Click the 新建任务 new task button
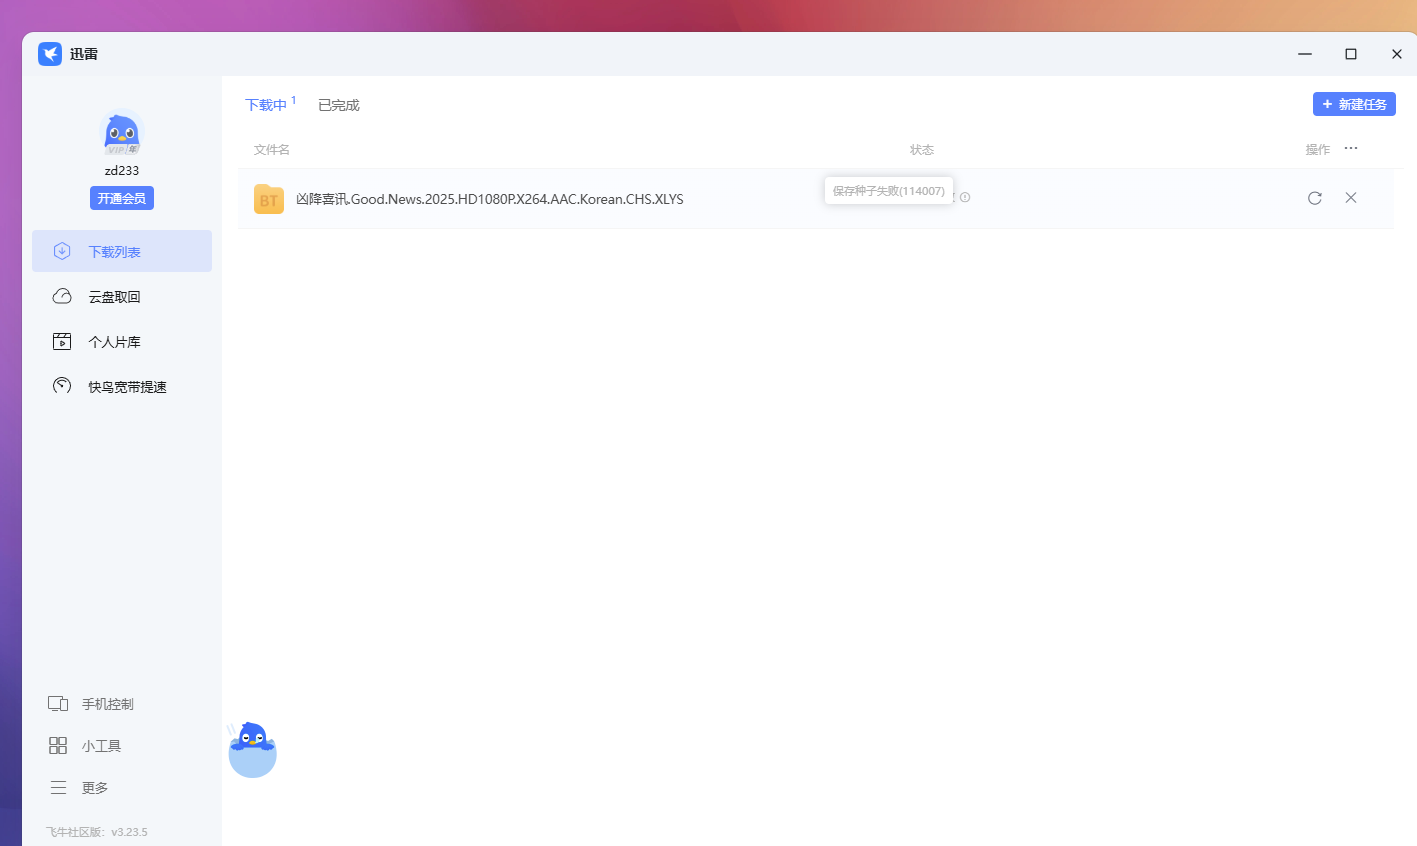Image resolution: width=1417 pixels, height=846 pixels. (x=1354, y=104)
